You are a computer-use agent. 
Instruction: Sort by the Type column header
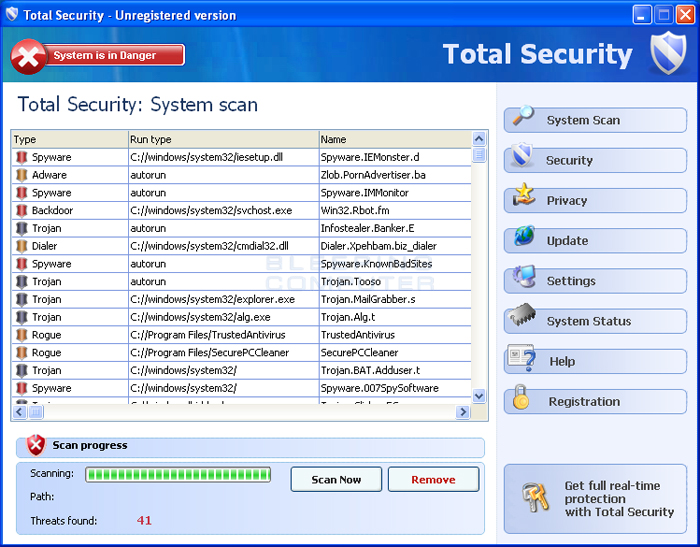(70, 139)
